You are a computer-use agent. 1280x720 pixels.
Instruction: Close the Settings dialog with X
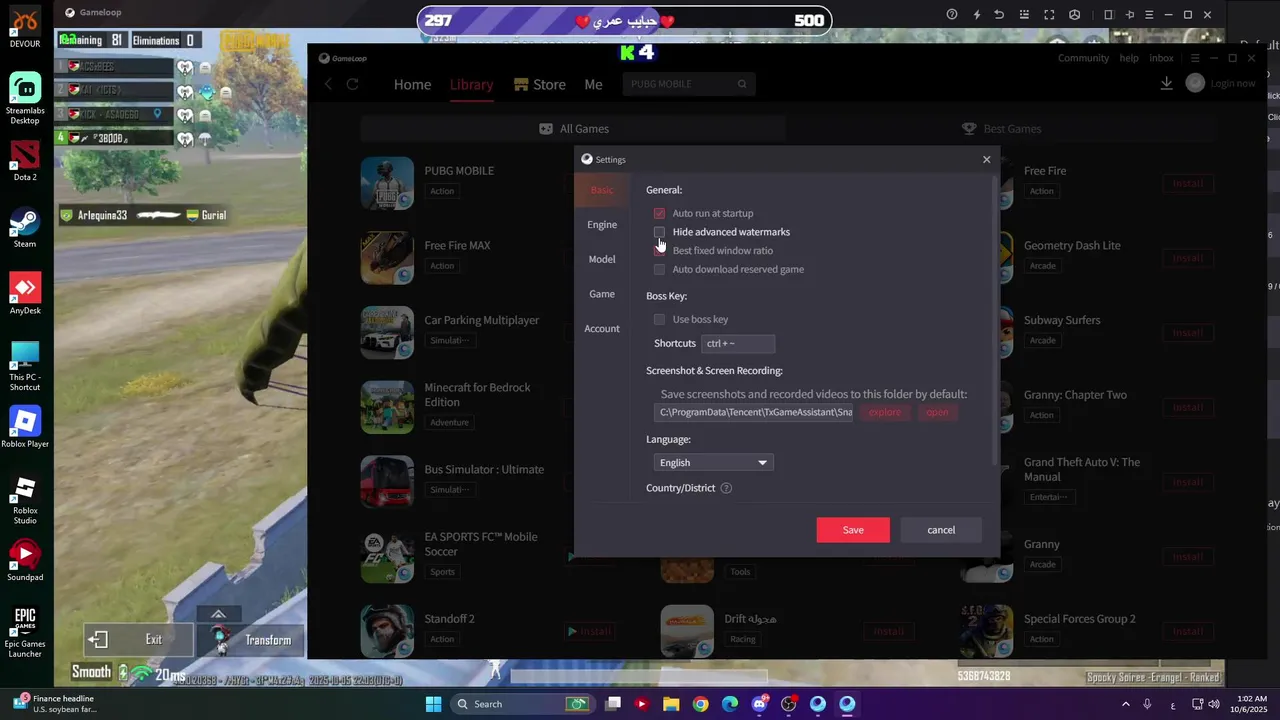click(x=986, y=159)
